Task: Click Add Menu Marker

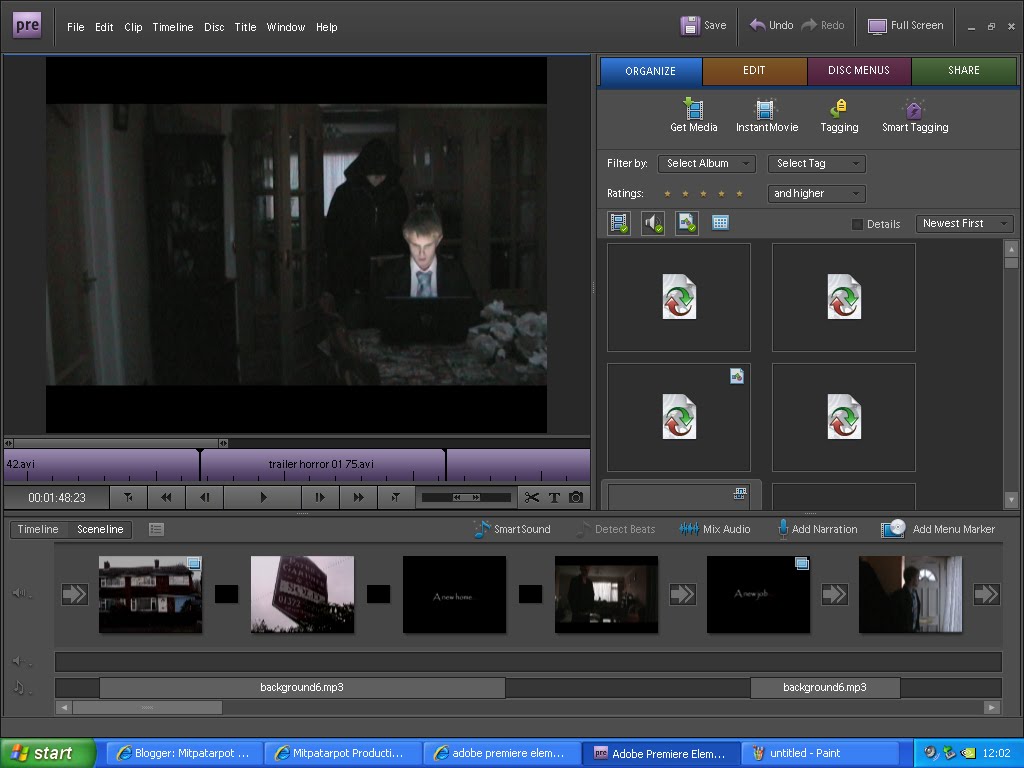Action: tap(938, 529)
